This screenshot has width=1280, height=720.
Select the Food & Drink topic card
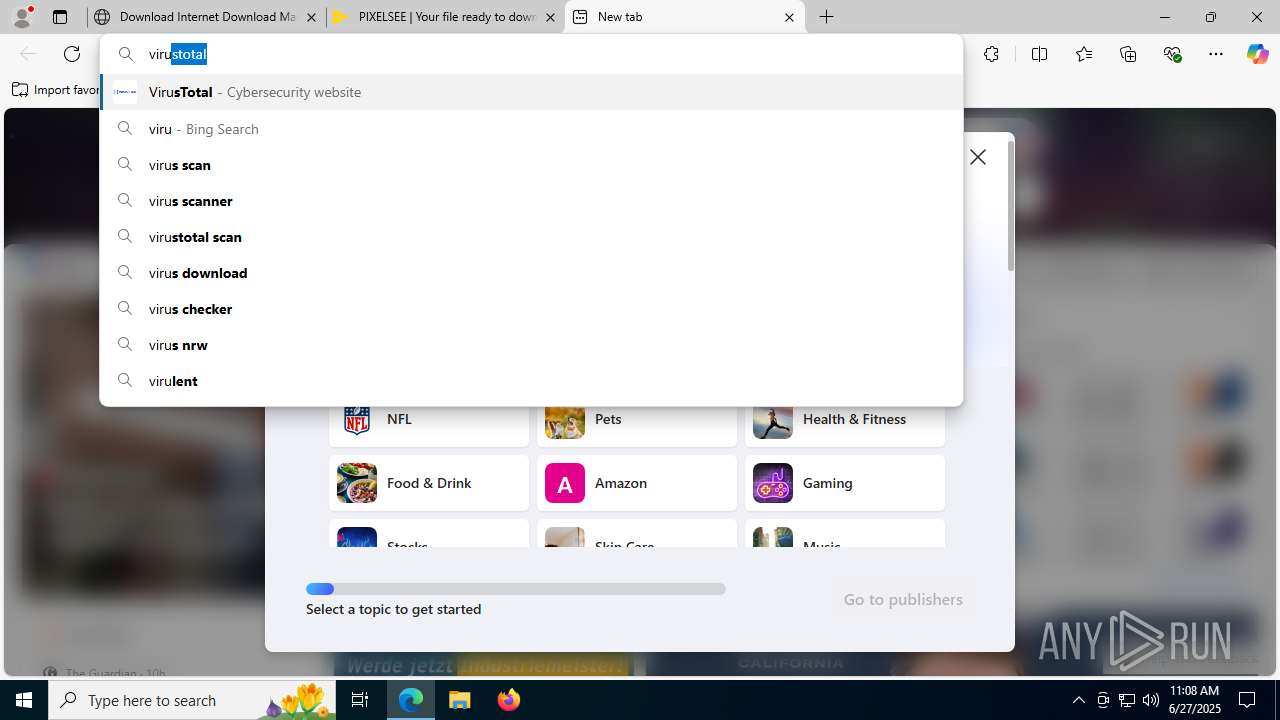pyautogui.click(x=429, y=483)
